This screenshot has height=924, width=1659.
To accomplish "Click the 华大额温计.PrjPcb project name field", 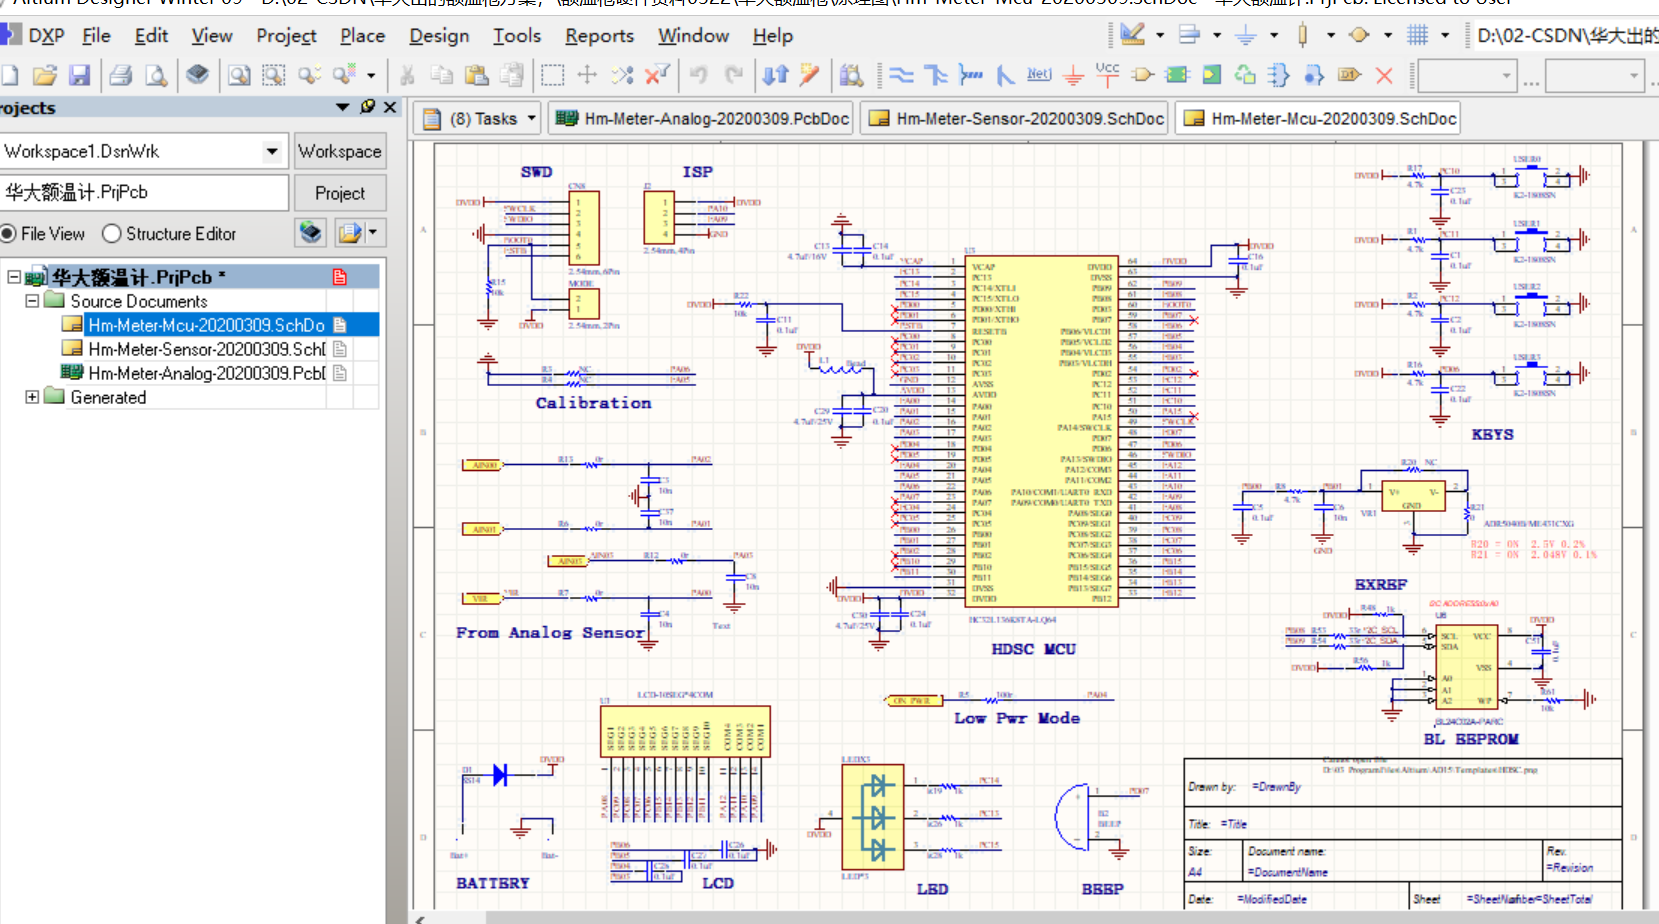I will 144,193.
